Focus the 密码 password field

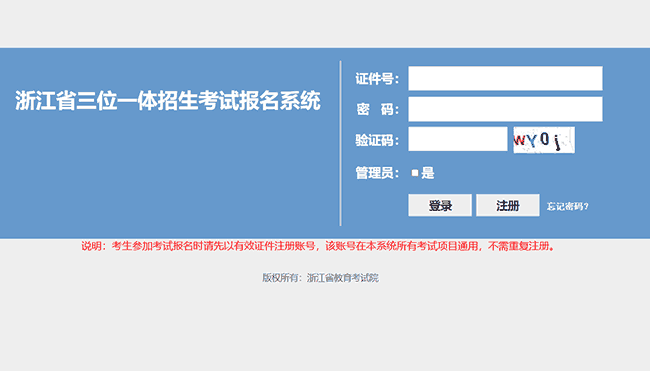[505, 109]
